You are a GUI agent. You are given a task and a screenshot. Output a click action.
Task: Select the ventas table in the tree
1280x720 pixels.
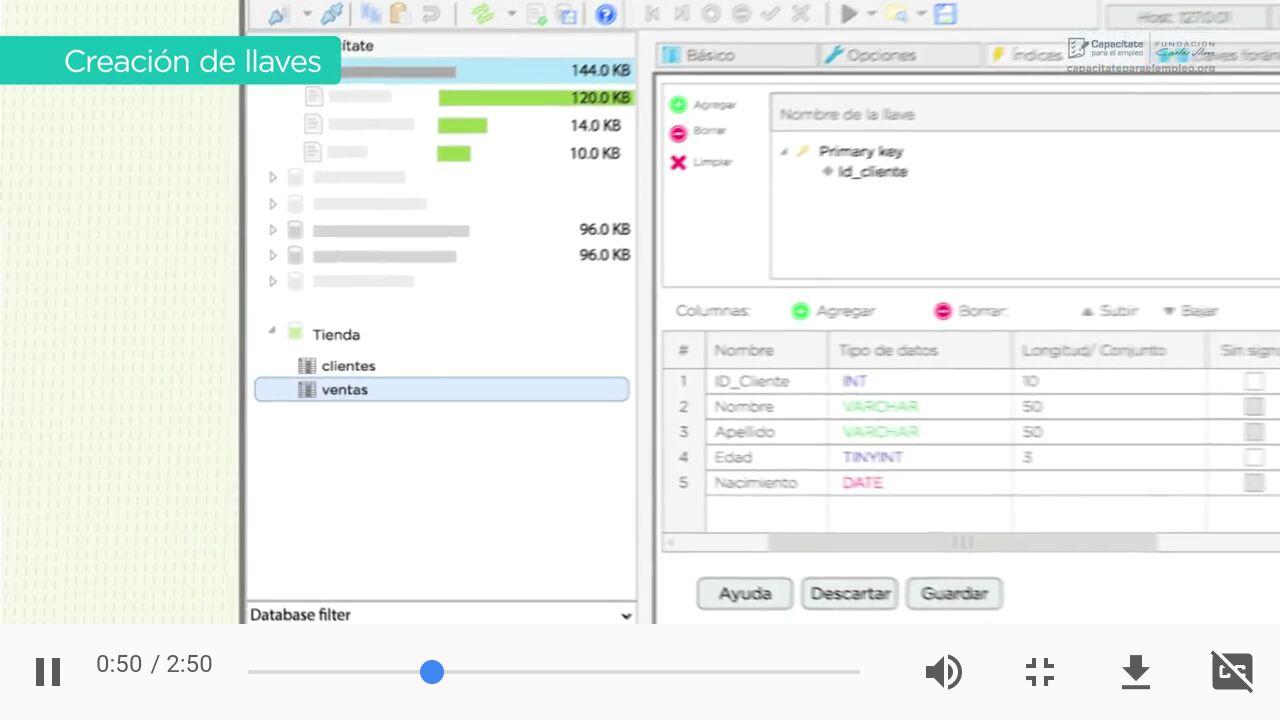442,389
